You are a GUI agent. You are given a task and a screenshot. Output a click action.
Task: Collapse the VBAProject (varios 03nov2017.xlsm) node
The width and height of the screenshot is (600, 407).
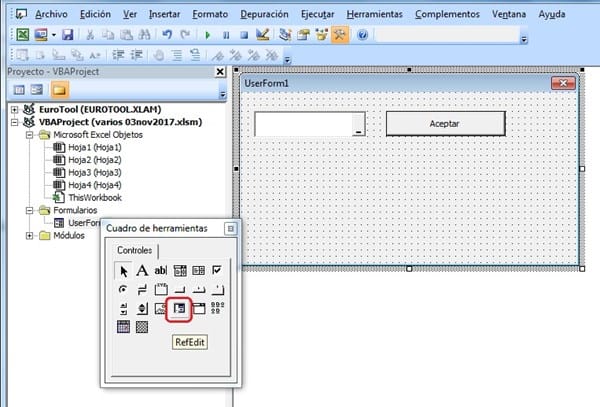pos(14,122)
